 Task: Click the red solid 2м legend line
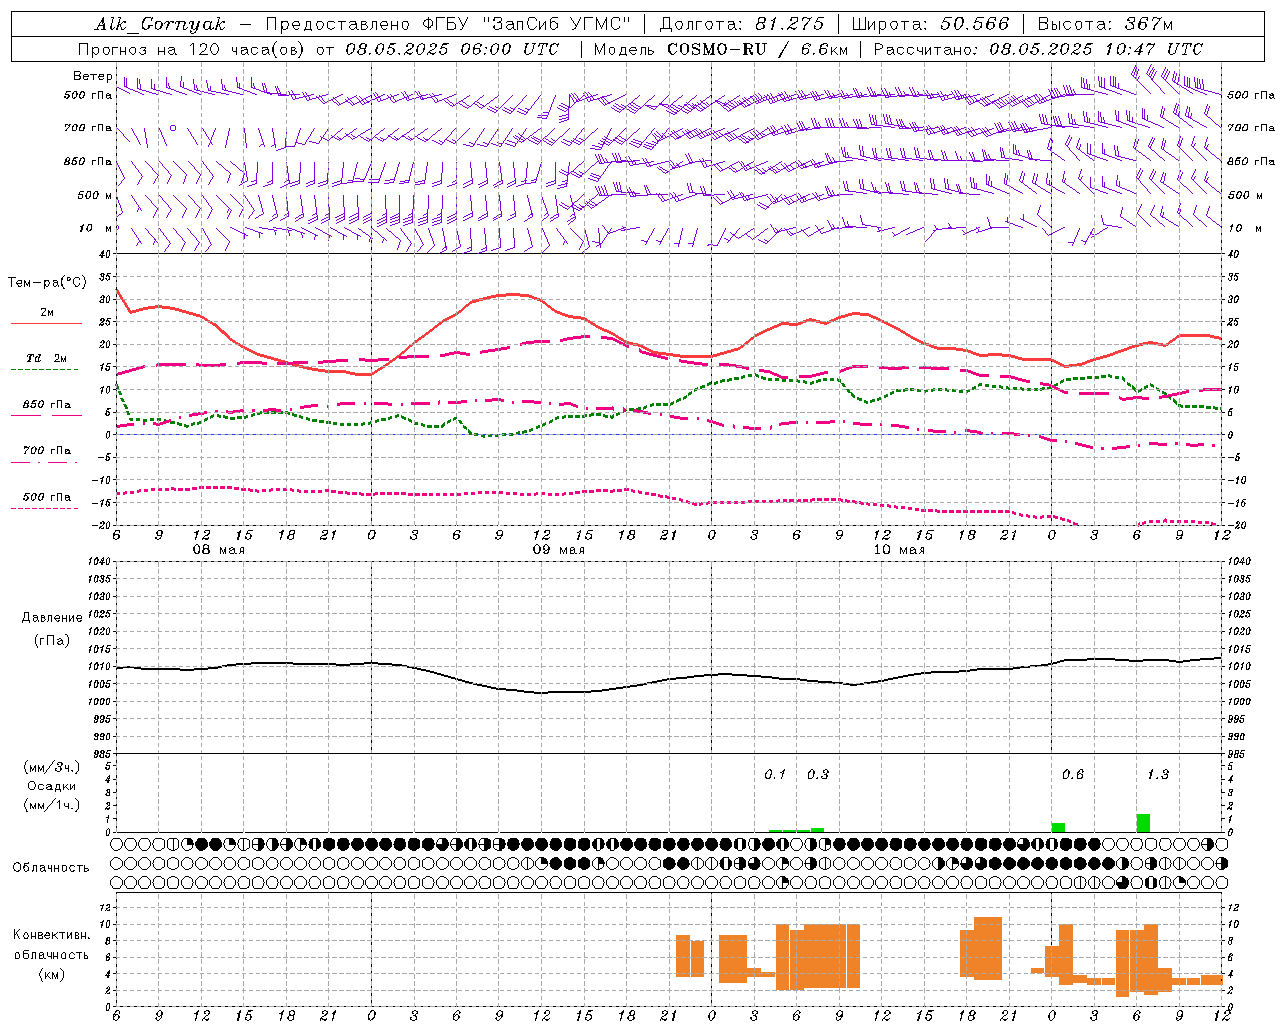tap(46, 324)
